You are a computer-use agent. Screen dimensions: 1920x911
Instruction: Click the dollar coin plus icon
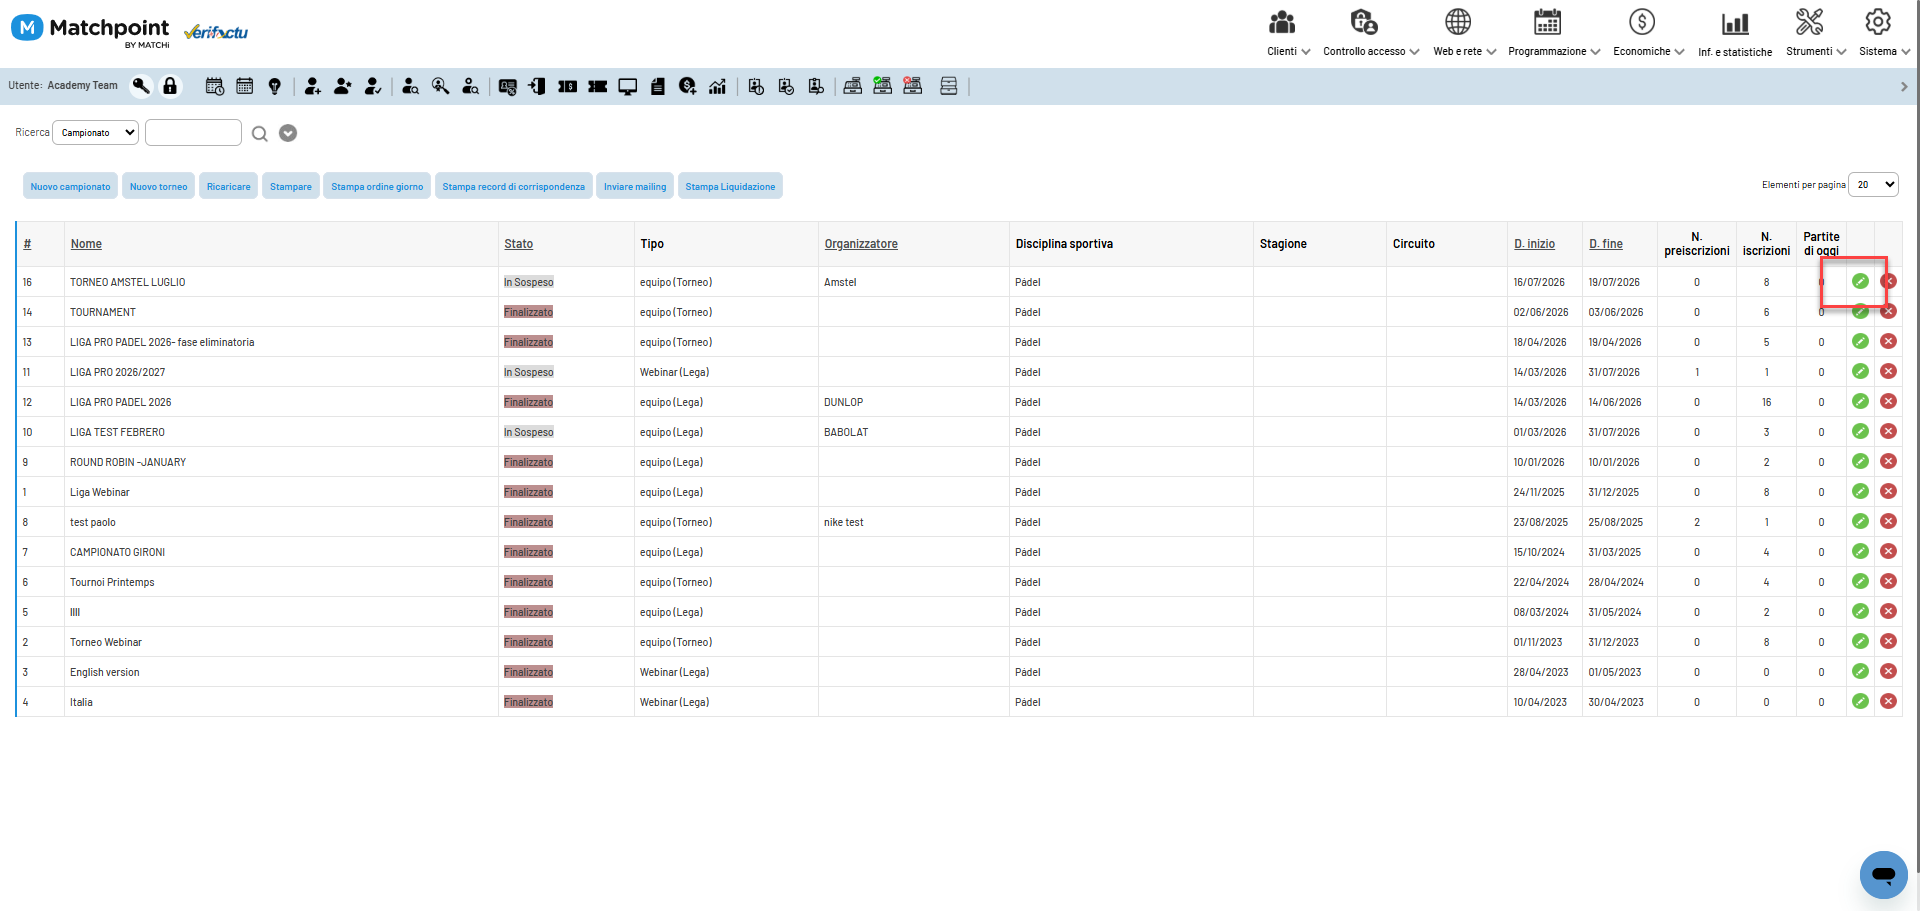click(687, 86)
